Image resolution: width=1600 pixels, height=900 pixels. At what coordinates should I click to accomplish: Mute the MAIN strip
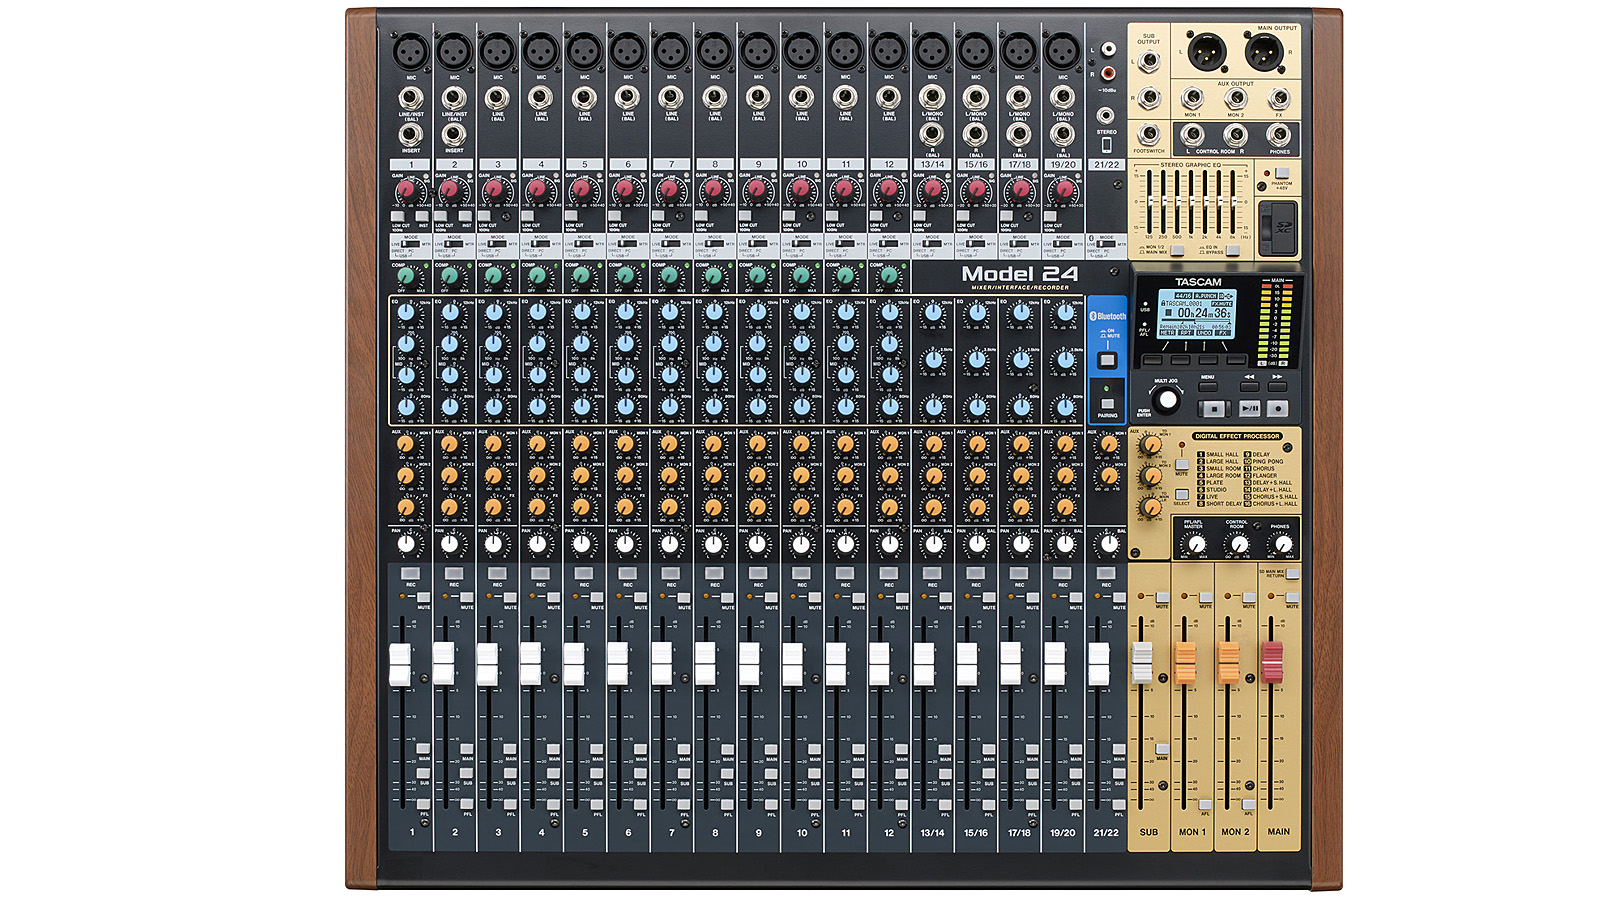[x=1293, y=597]
